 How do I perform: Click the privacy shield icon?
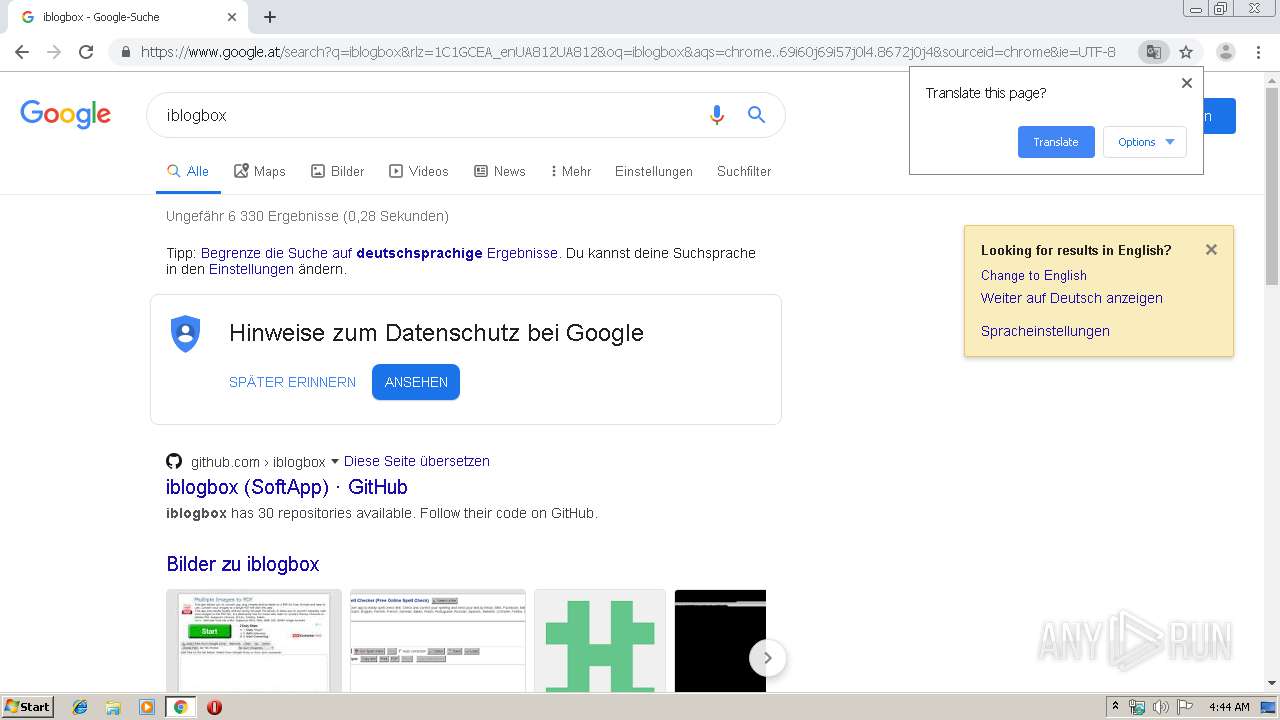(186, 333)
